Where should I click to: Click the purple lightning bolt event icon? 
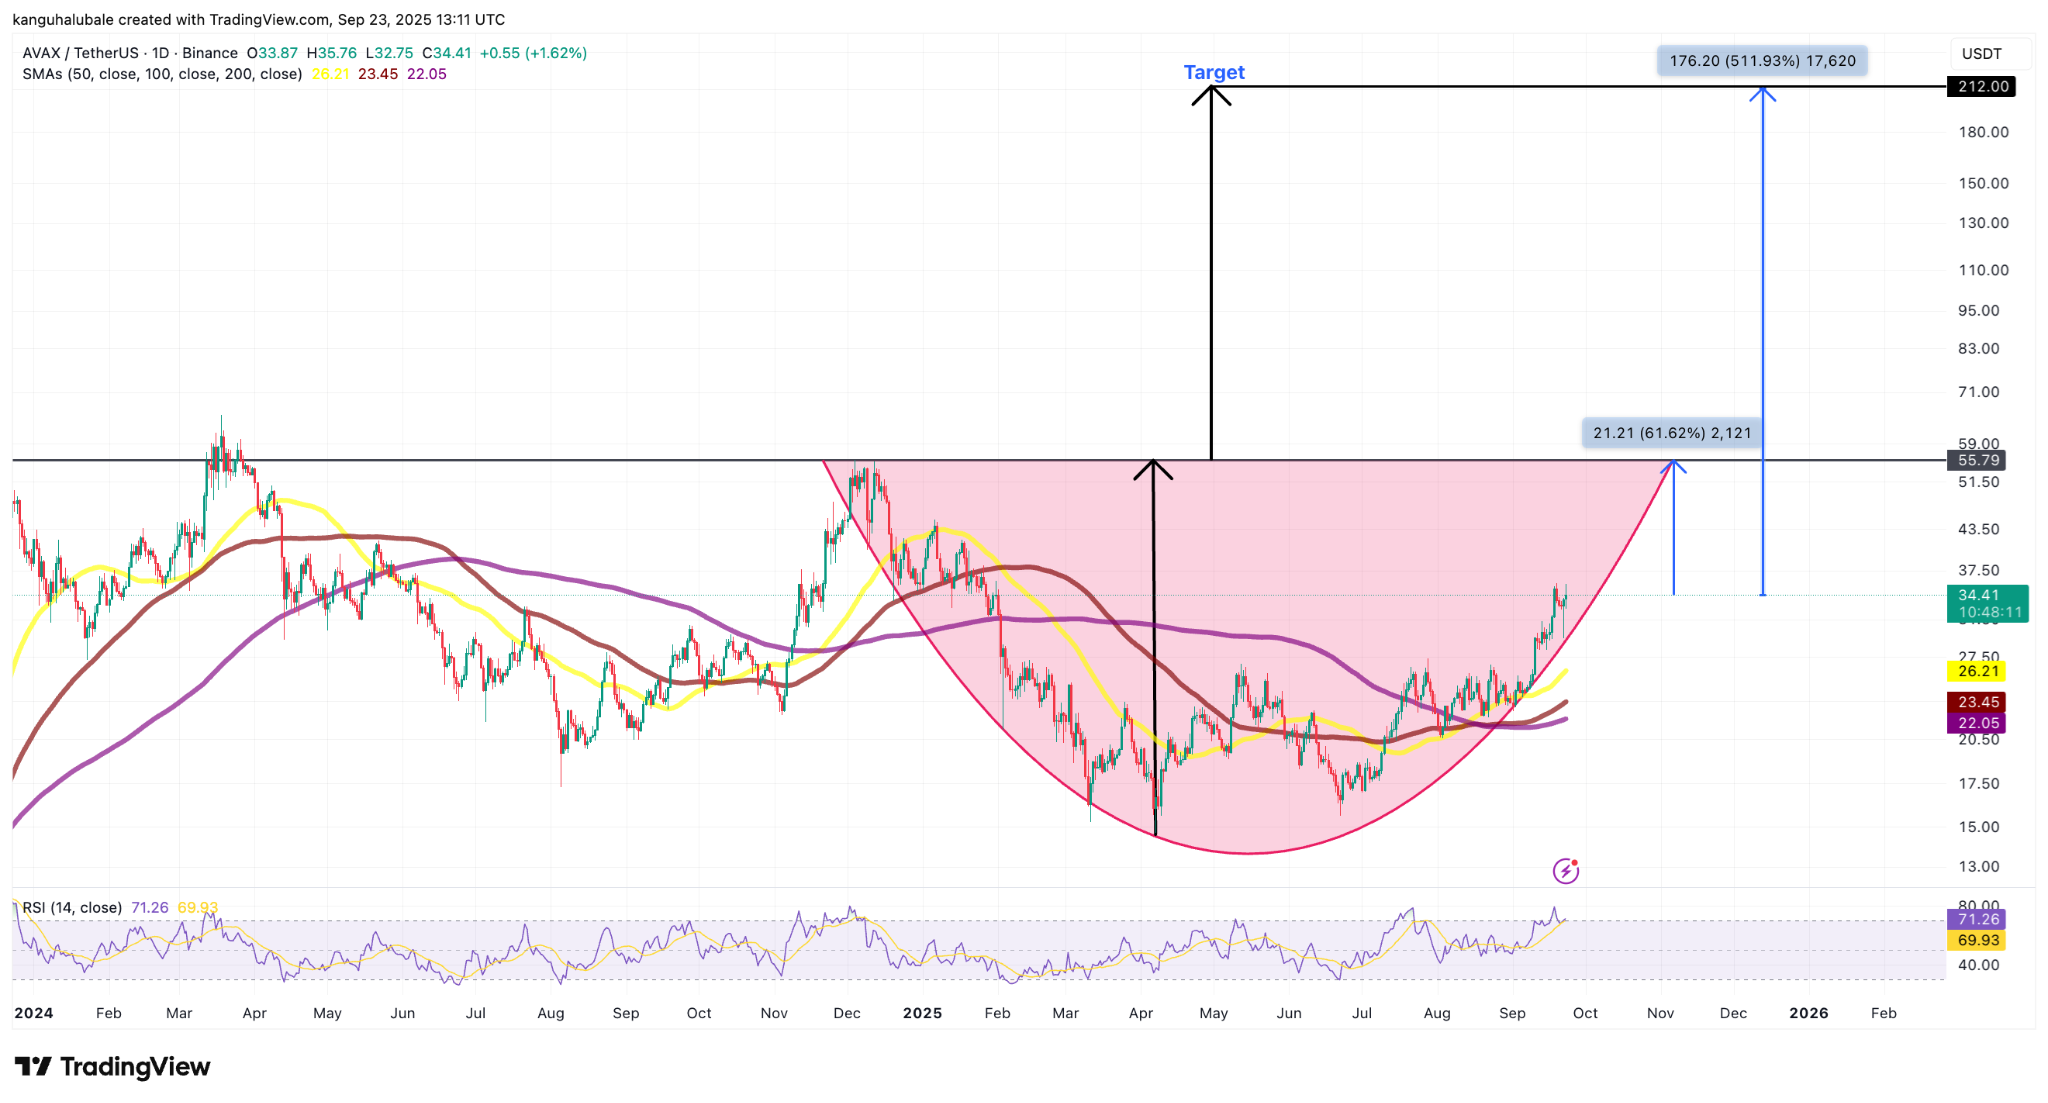click(x=1565, y=871)
